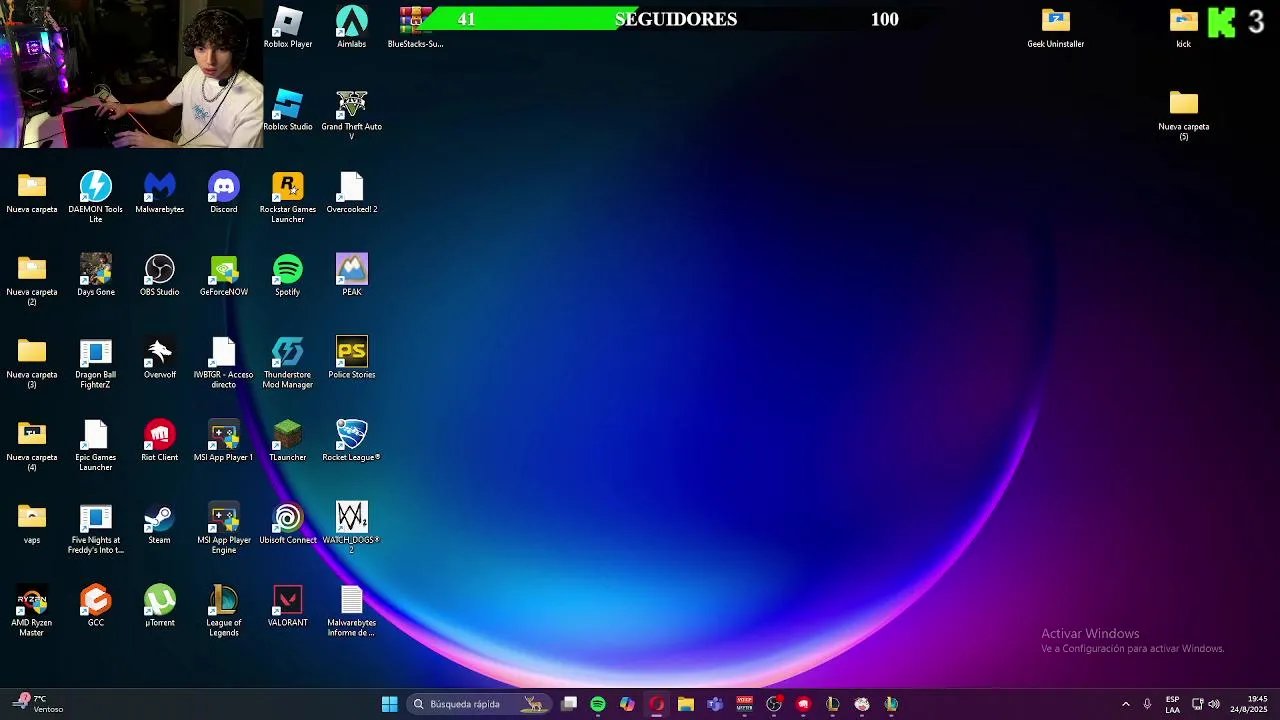The width and height of the screenshot is (1280, 720).
Task: Select the PEAK game icon
Action: click(351, 276)
